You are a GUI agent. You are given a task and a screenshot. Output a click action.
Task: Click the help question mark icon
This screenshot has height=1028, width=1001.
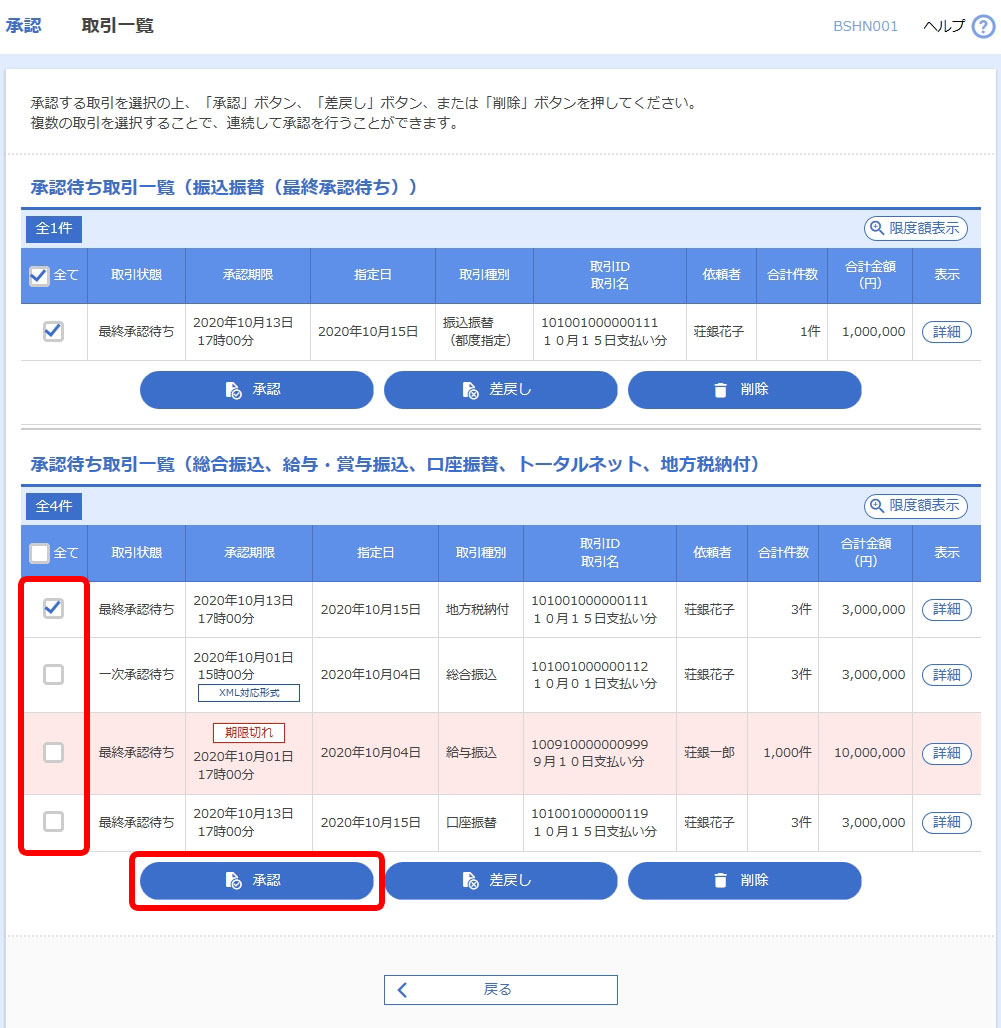click(982, 27)
